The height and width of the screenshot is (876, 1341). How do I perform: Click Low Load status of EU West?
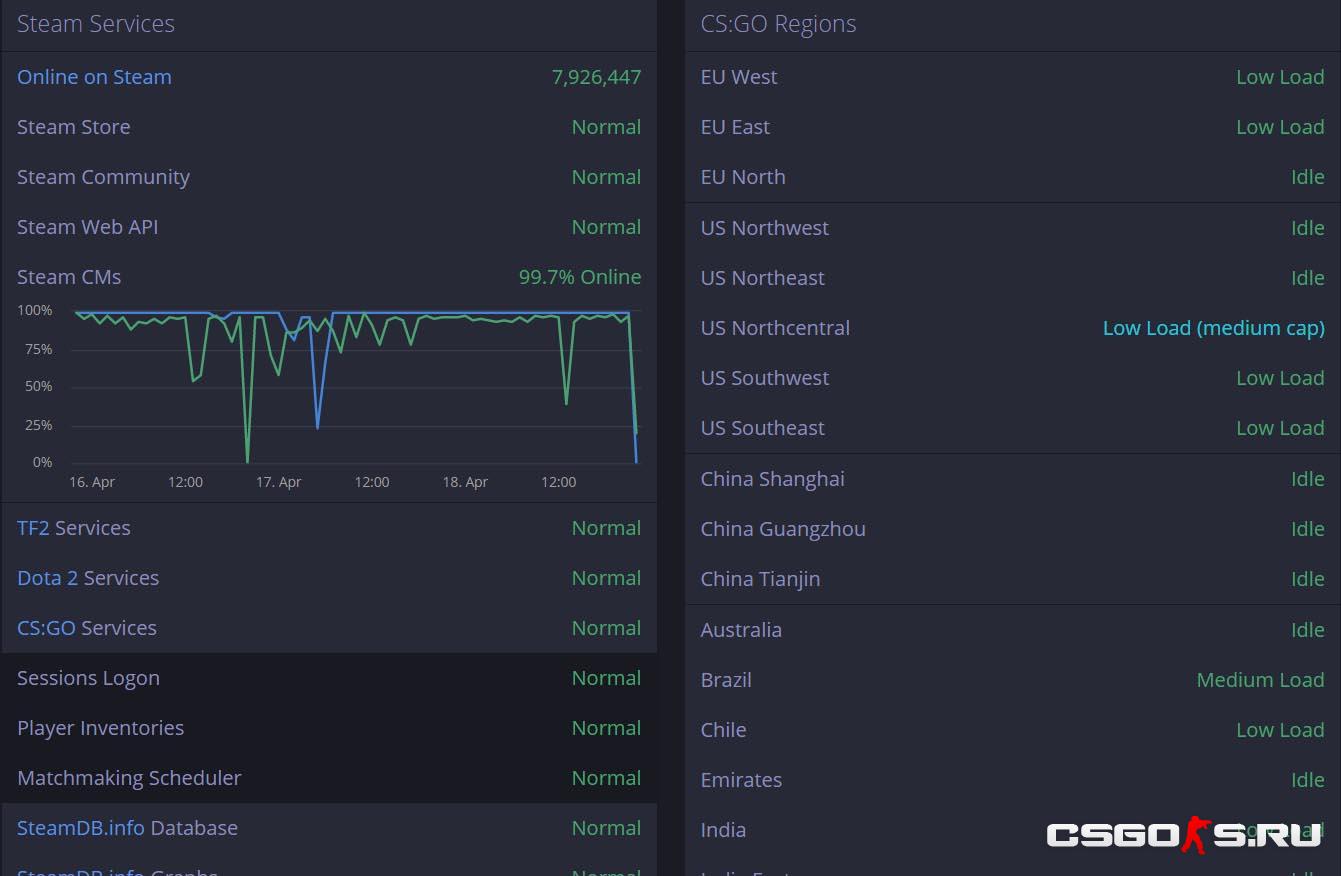1280,77
